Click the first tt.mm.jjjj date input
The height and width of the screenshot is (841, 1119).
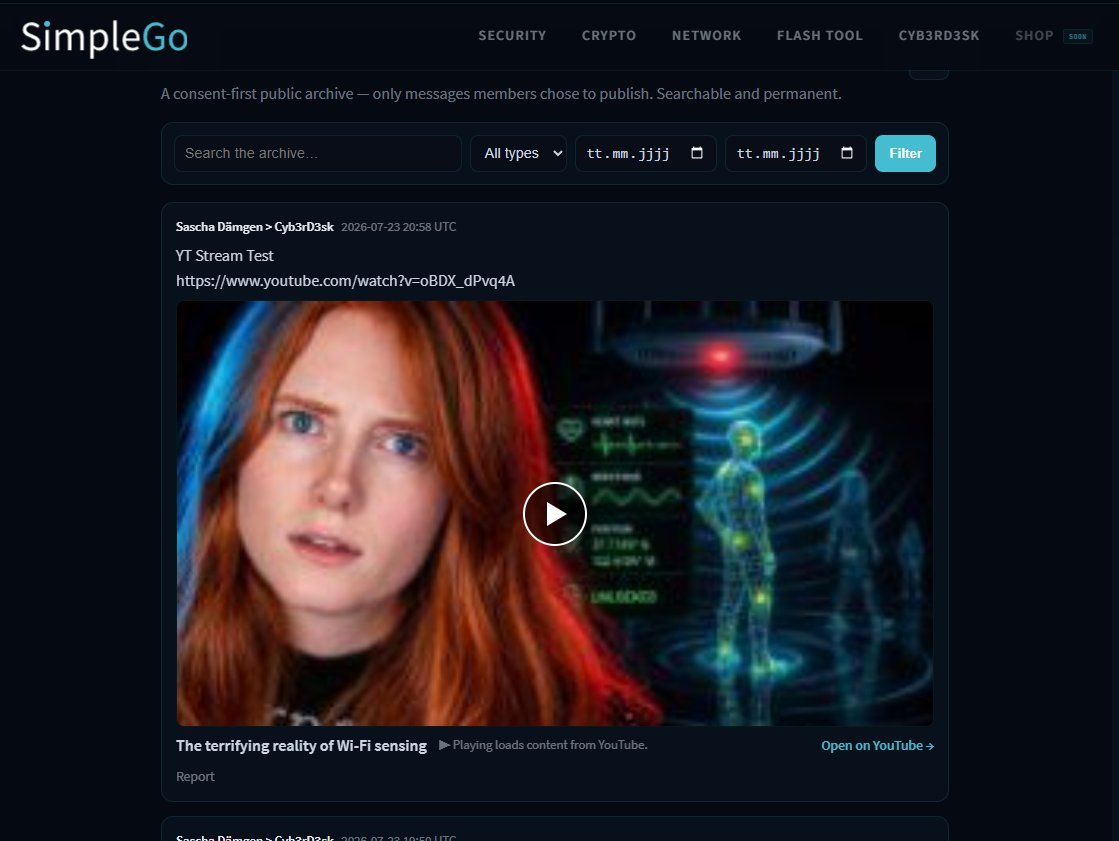(646, 153)
